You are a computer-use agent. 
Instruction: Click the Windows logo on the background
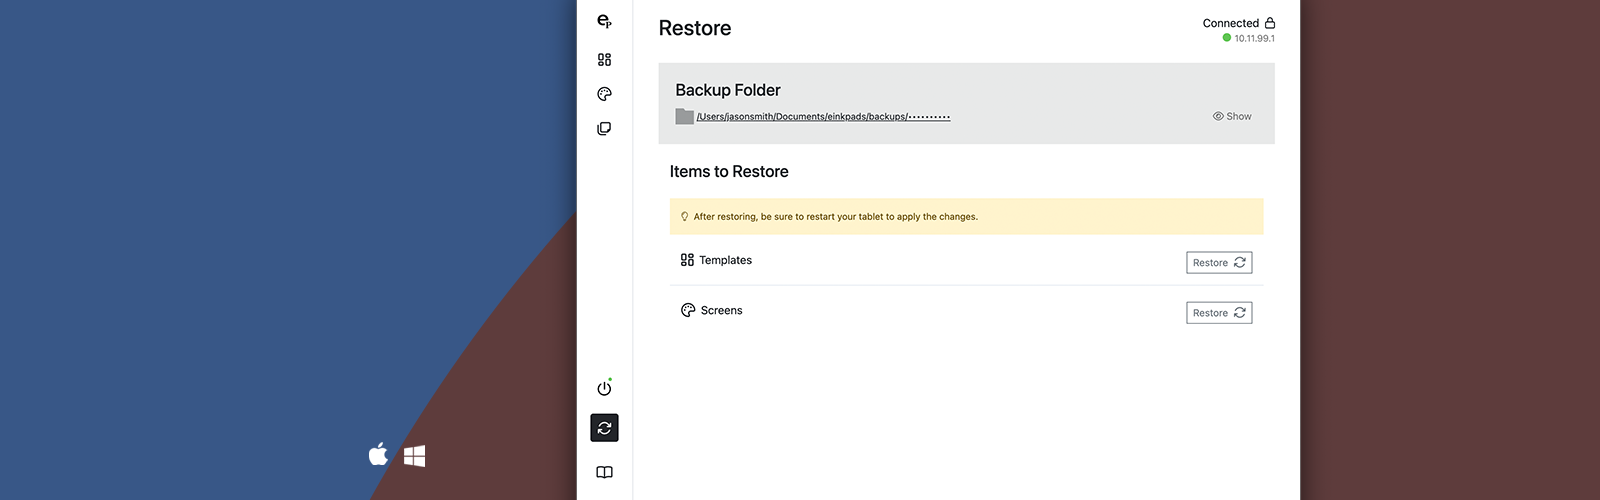(415, 456)
